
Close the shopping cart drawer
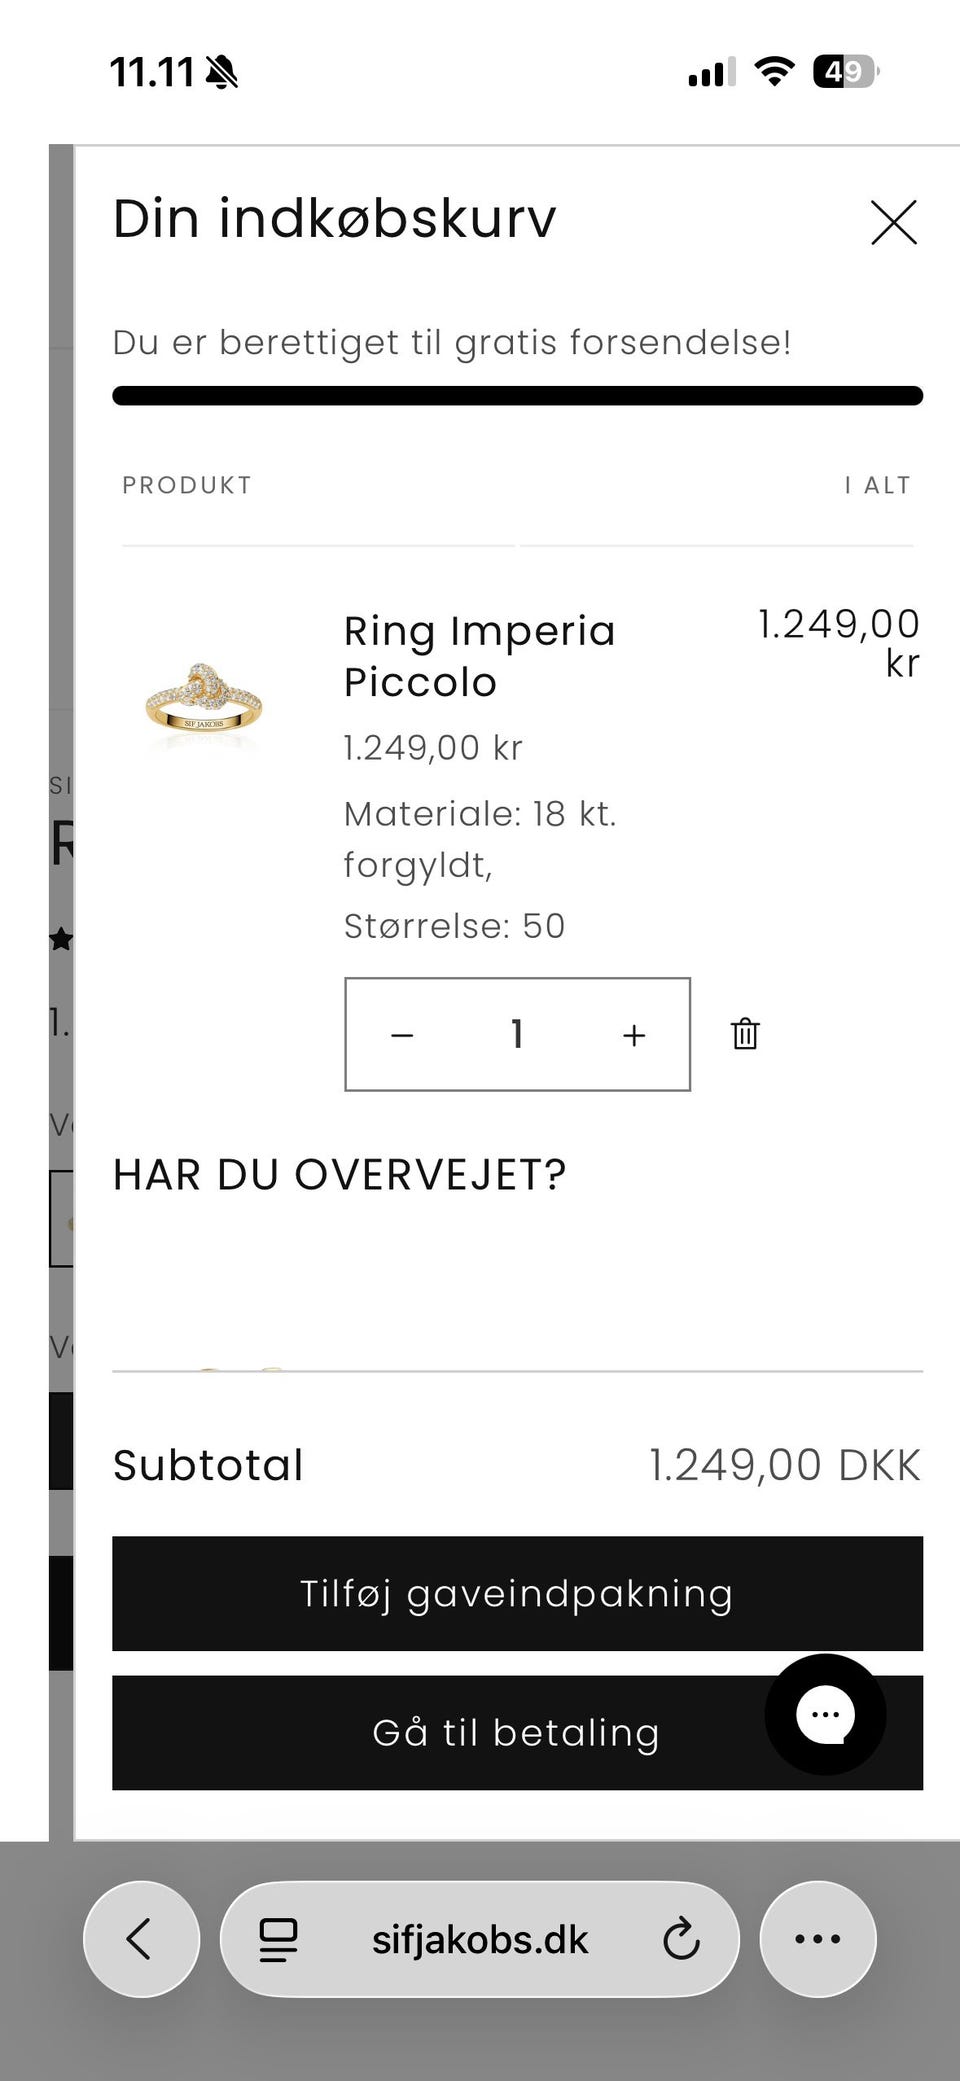click(893, 222)
